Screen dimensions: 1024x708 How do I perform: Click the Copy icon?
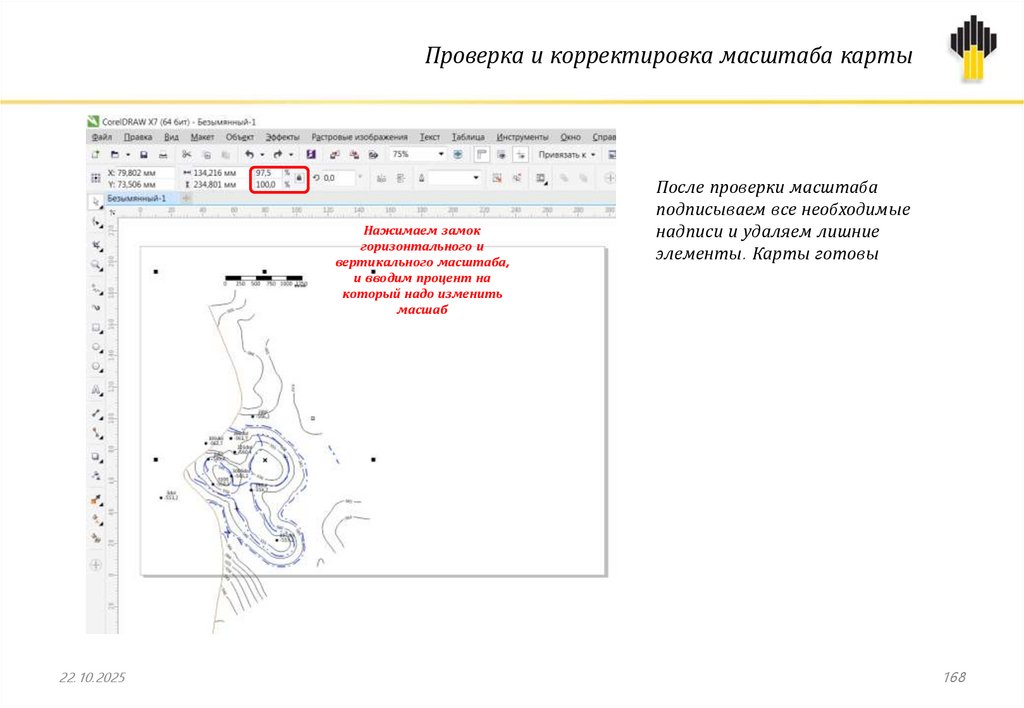(206, 155)
